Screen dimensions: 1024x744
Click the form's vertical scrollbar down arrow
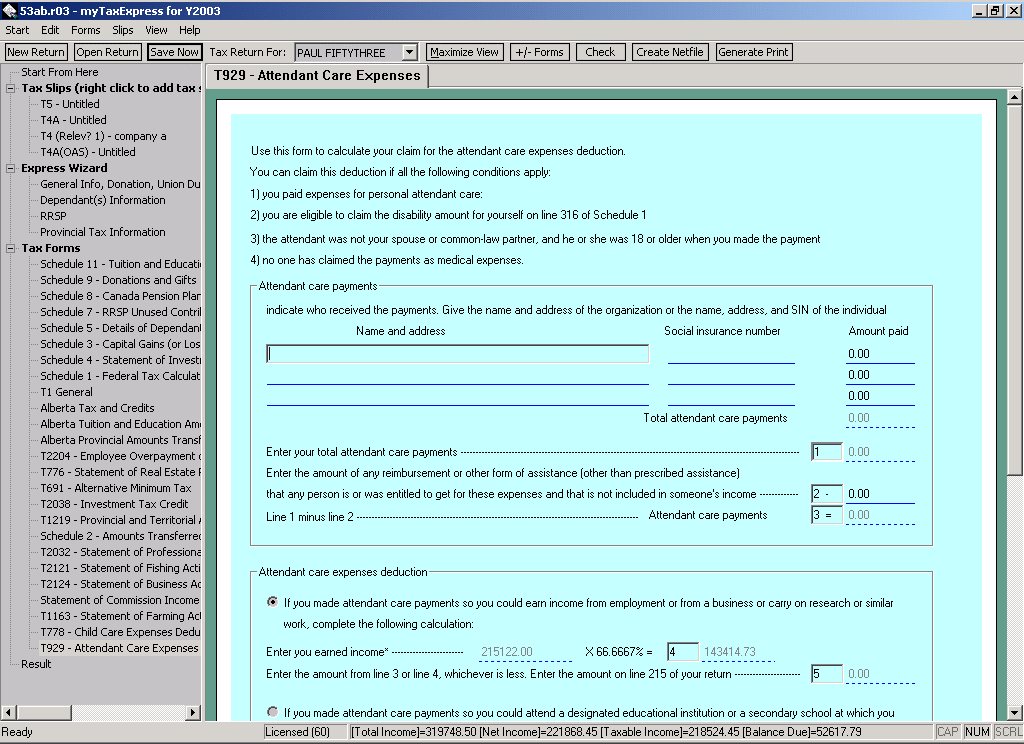(1013, 712)
